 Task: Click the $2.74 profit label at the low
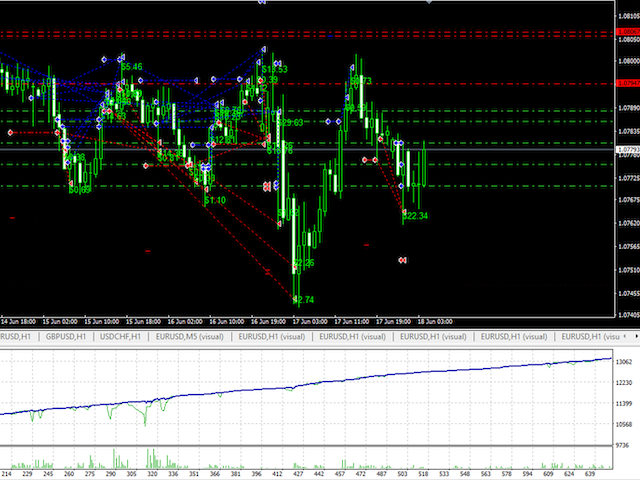tap(304, 300)
